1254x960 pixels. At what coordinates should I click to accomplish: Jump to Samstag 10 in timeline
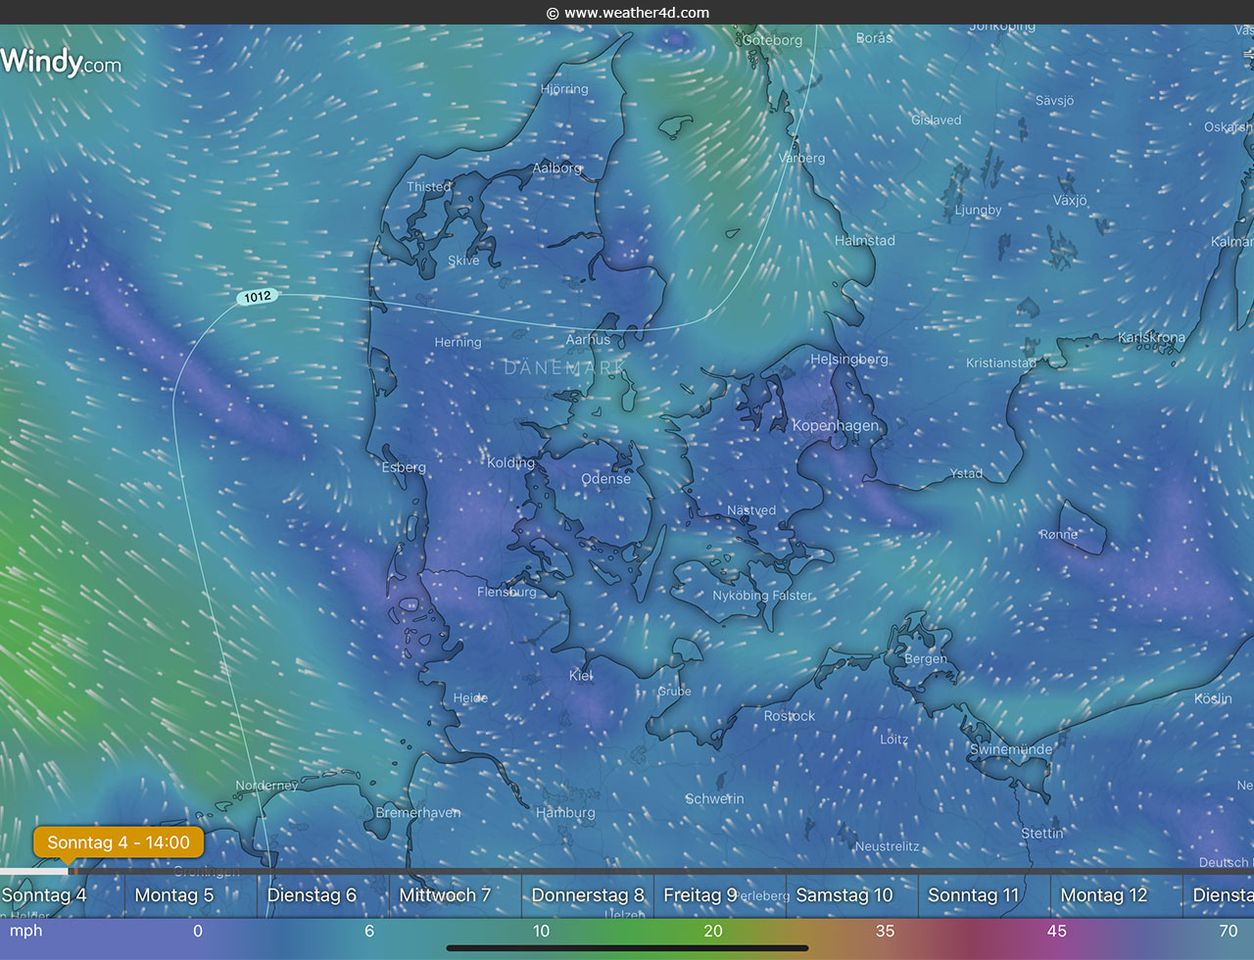[x=844, y=895]
